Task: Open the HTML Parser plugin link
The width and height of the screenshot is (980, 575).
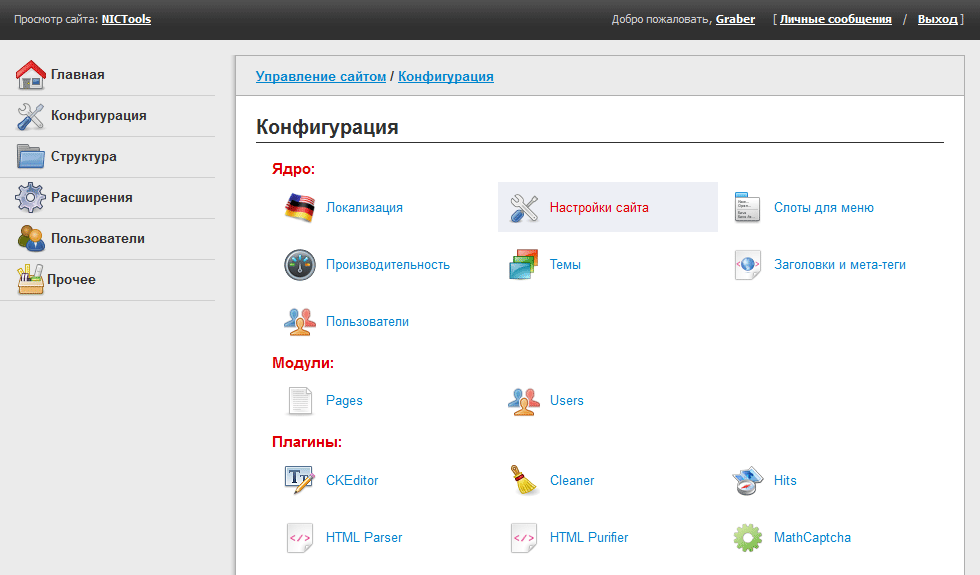Action: (x=364, y=538)
